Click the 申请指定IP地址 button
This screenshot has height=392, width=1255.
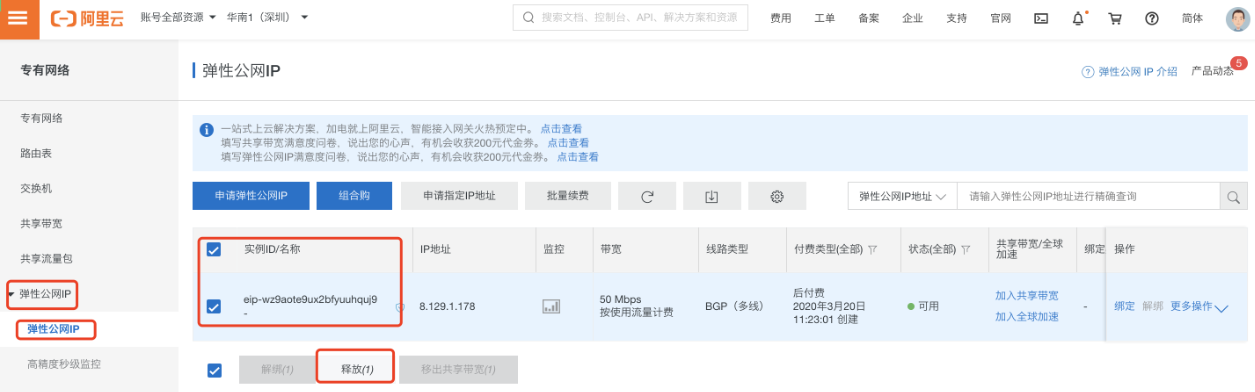tap(458, 197)
